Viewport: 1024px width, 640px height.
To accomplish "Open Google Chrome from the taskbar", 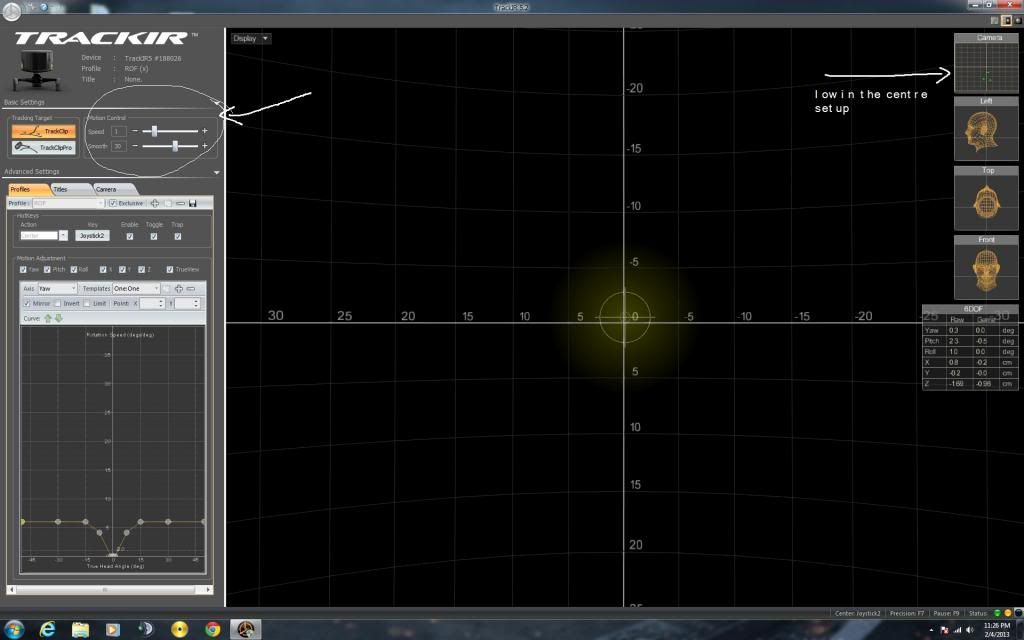I will click(213, 630).
